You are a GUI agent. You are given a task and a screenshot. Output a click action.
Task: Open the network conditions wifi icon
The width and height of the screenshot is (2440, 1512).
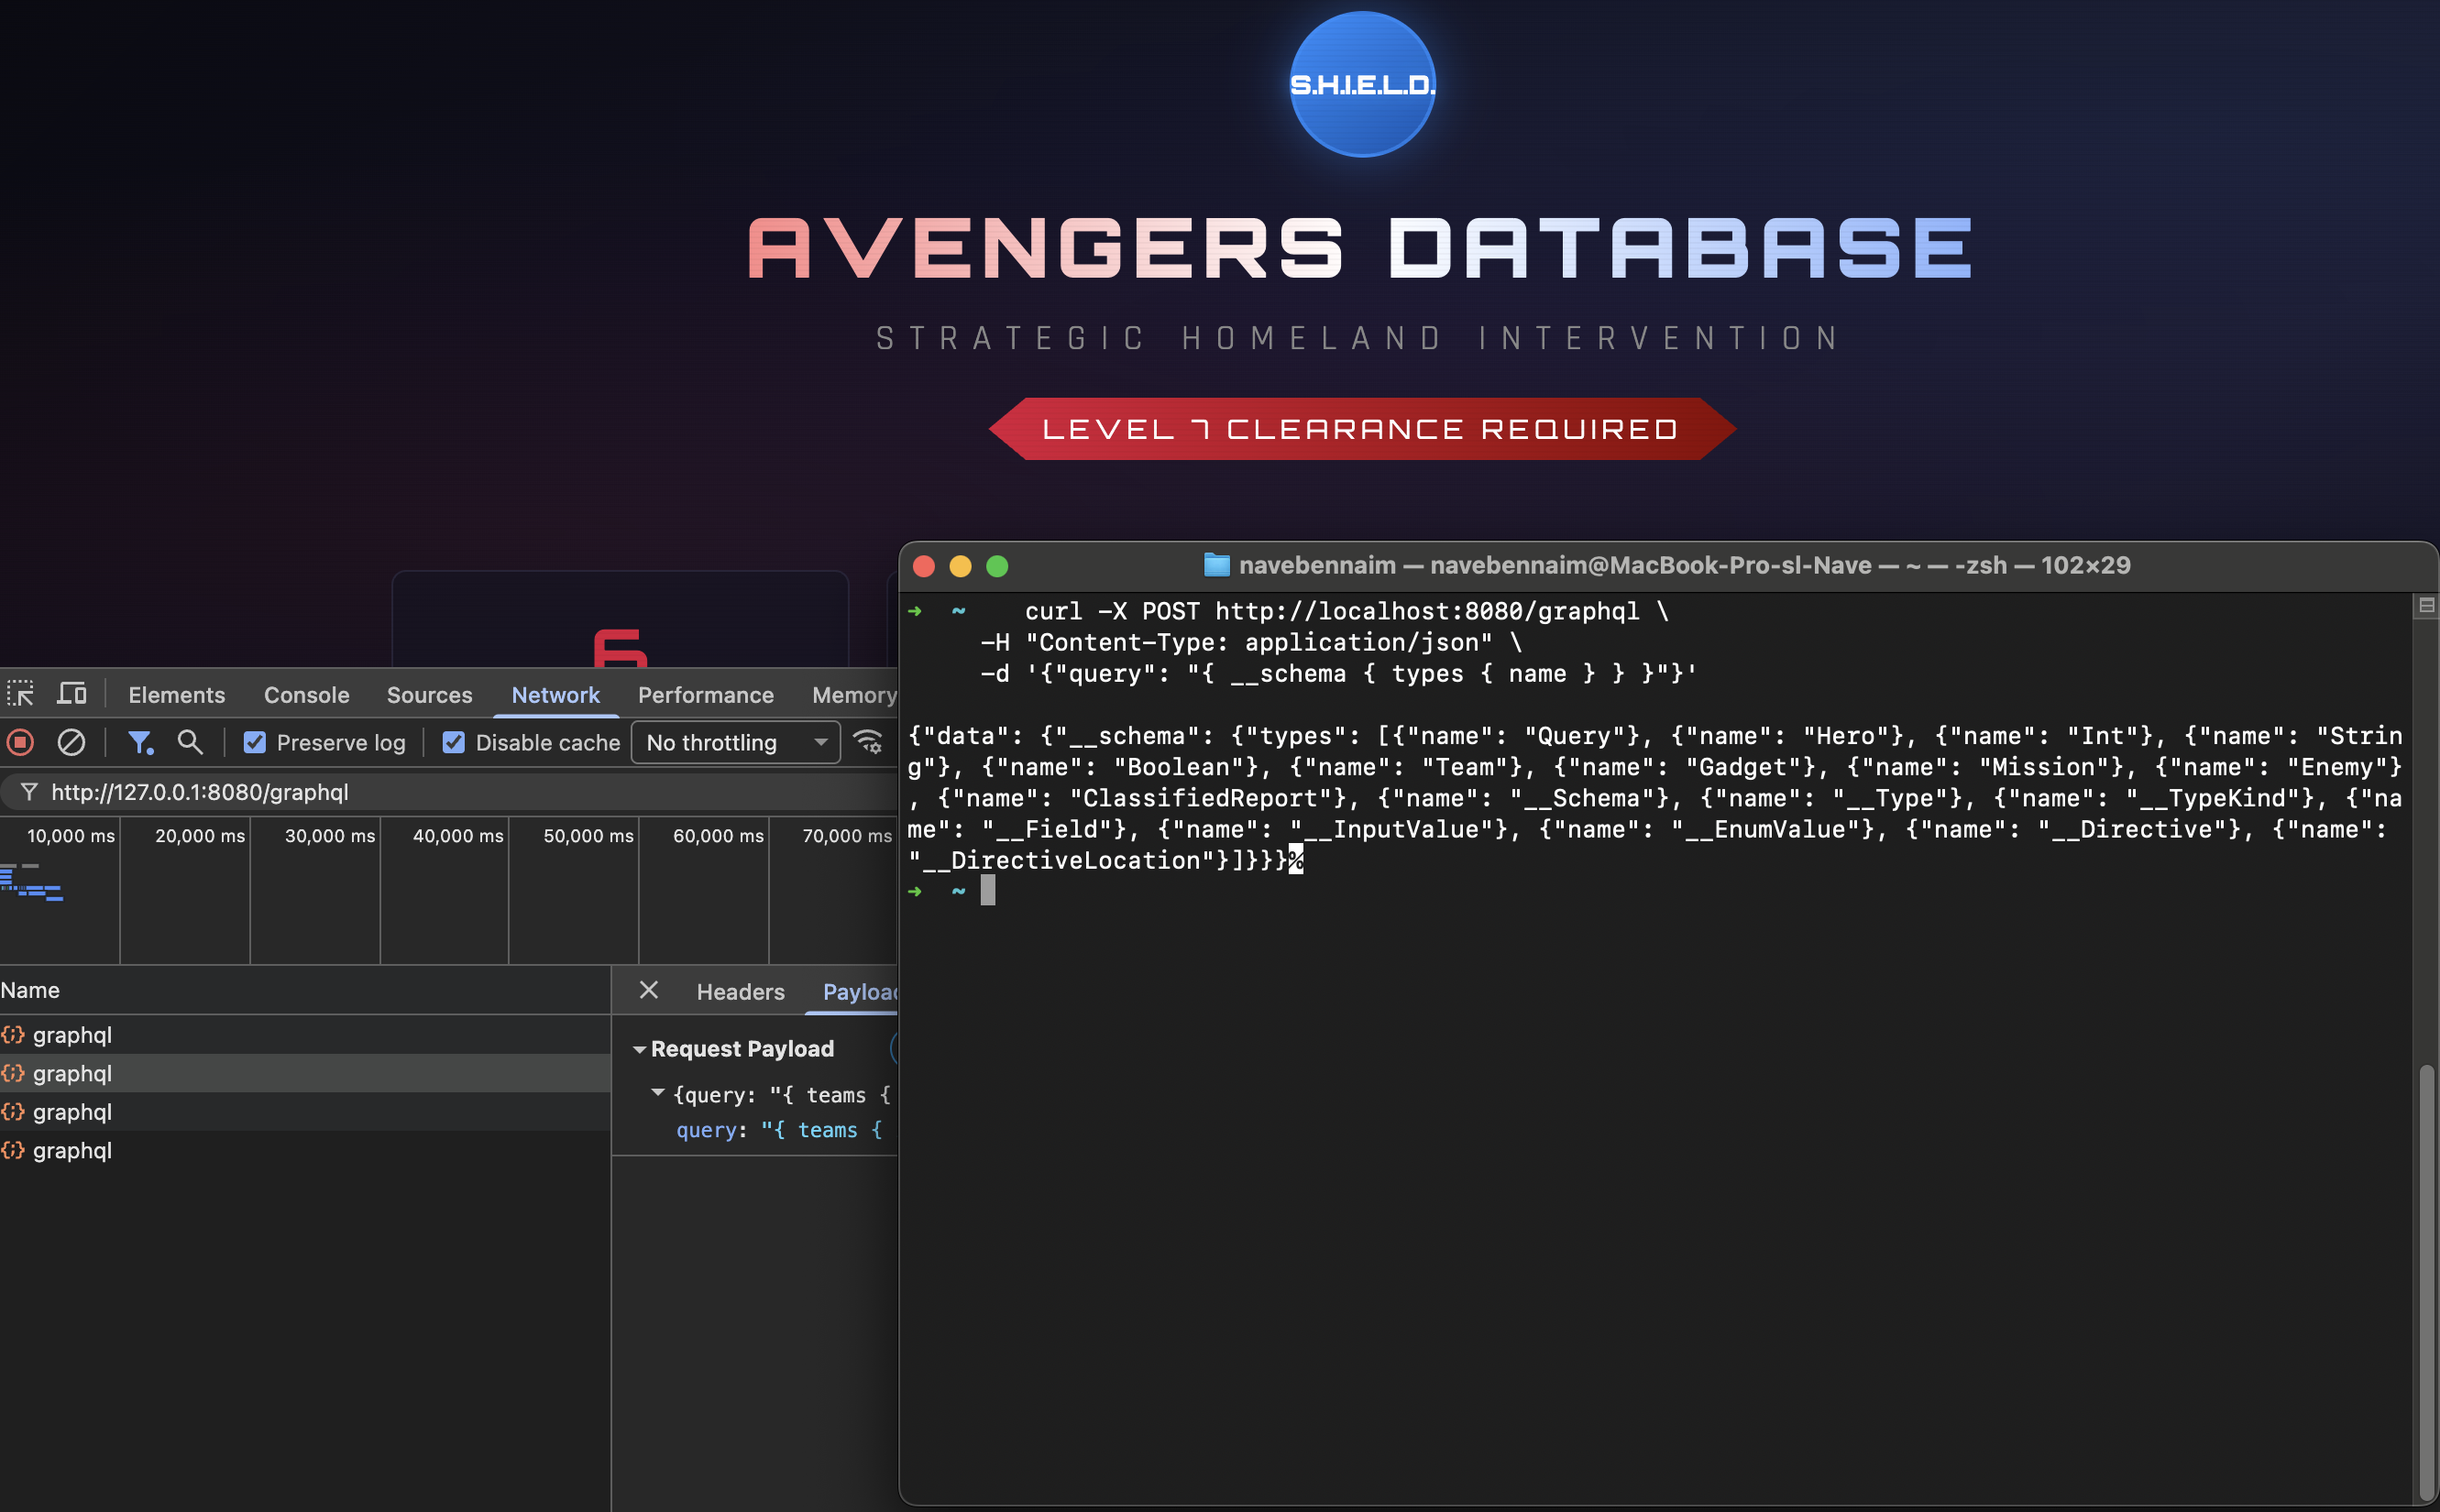click(867, 742)
